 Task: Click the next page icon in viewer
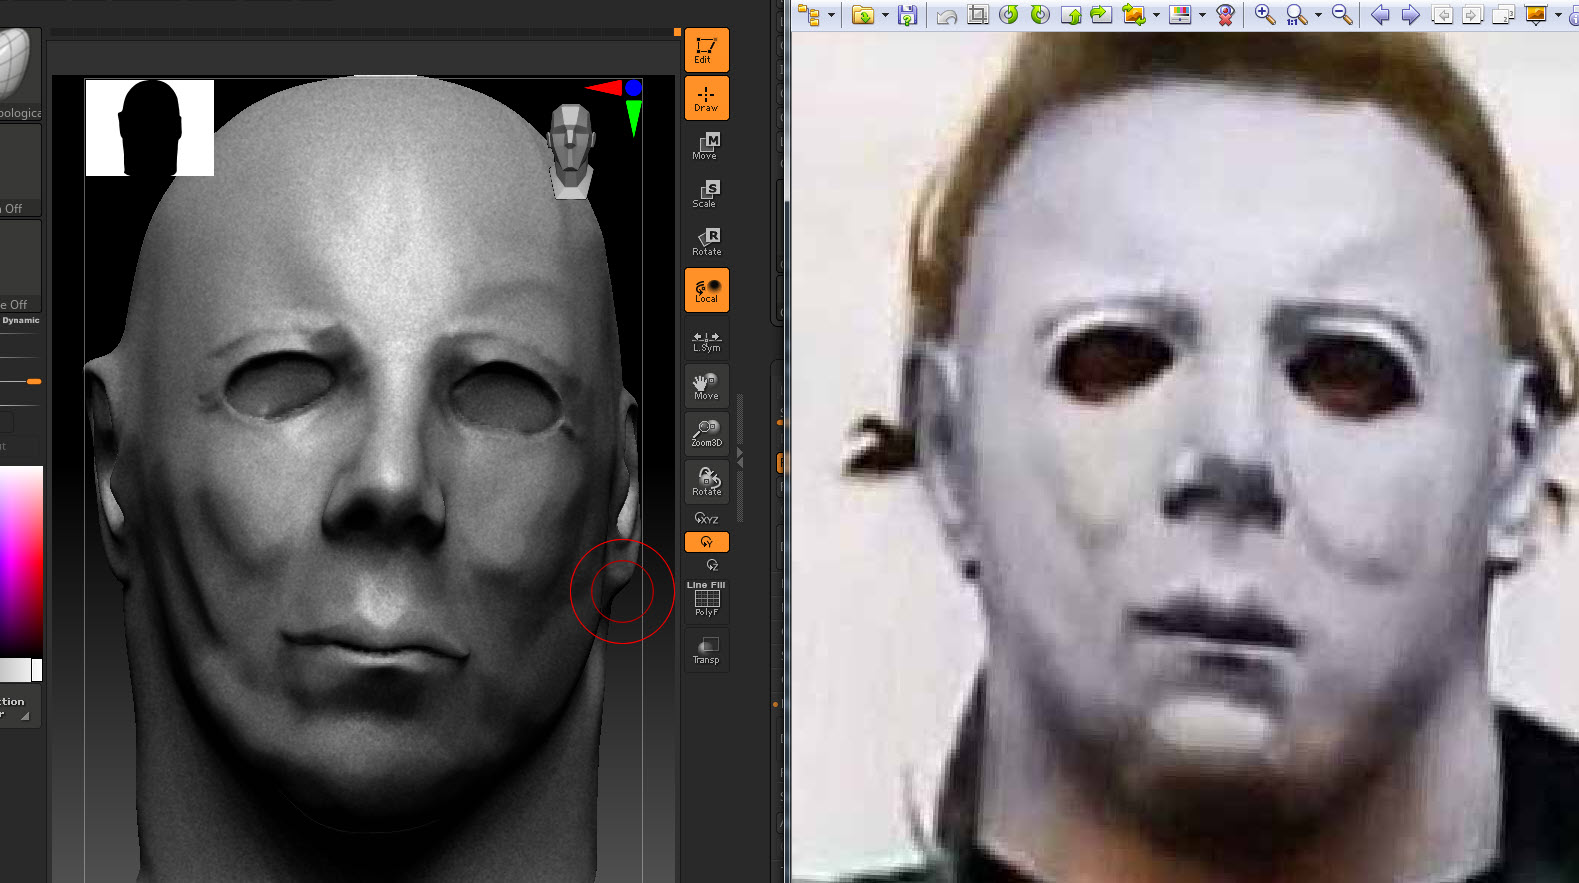(x=1473, y=15)
